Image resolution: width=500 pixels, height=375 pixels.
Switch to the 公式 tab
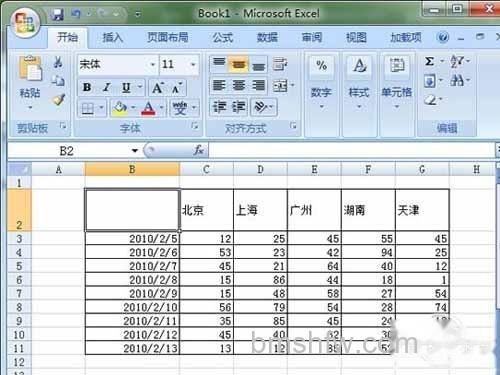click(x=223, y=37)
